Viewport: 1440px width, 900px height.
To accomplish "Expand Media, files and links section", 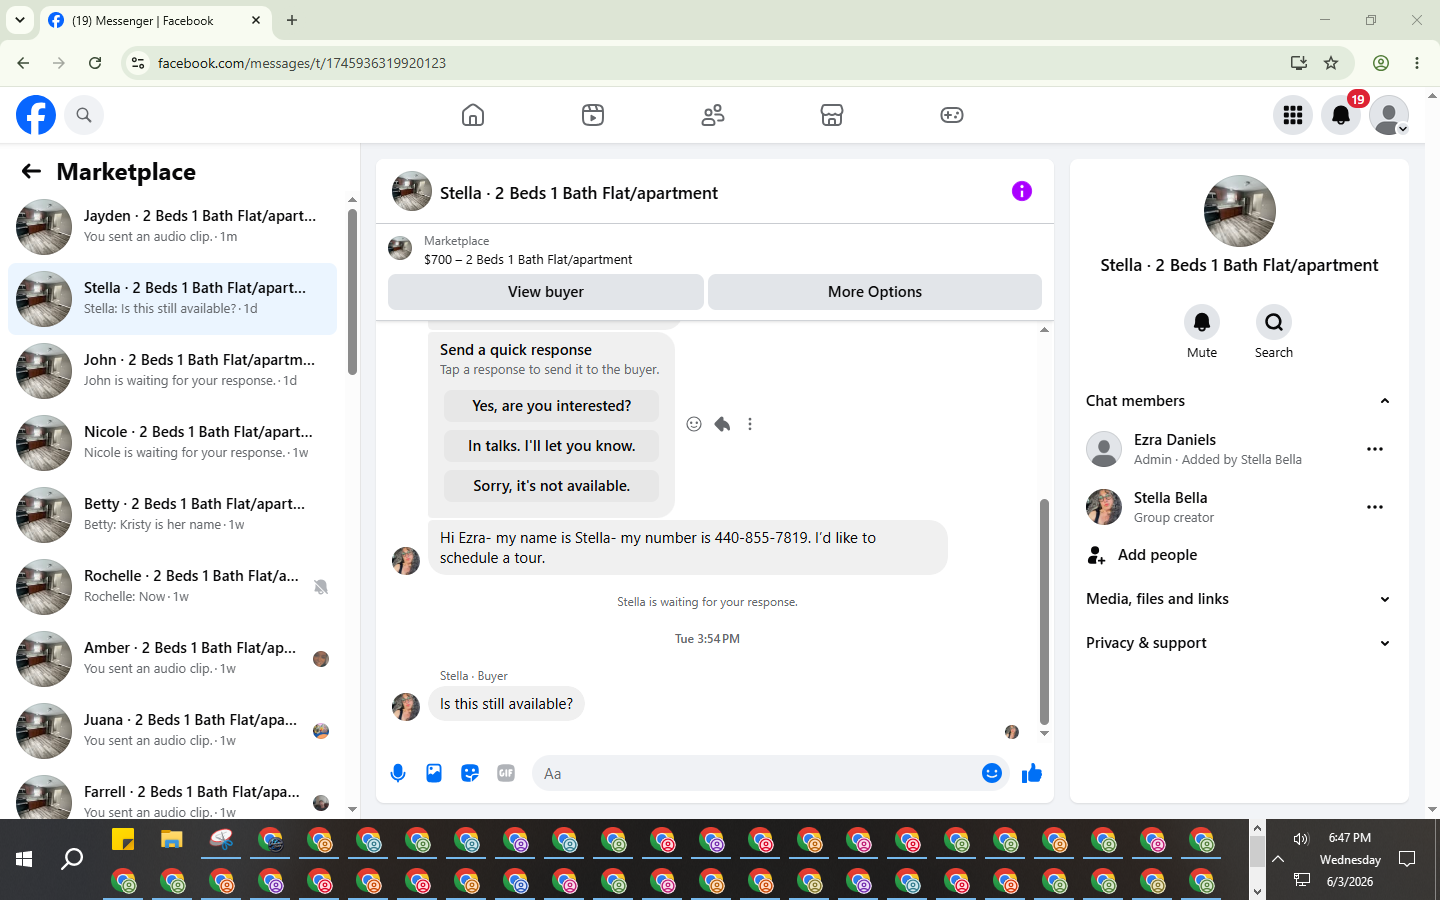I will click(x=1240, y=599).
